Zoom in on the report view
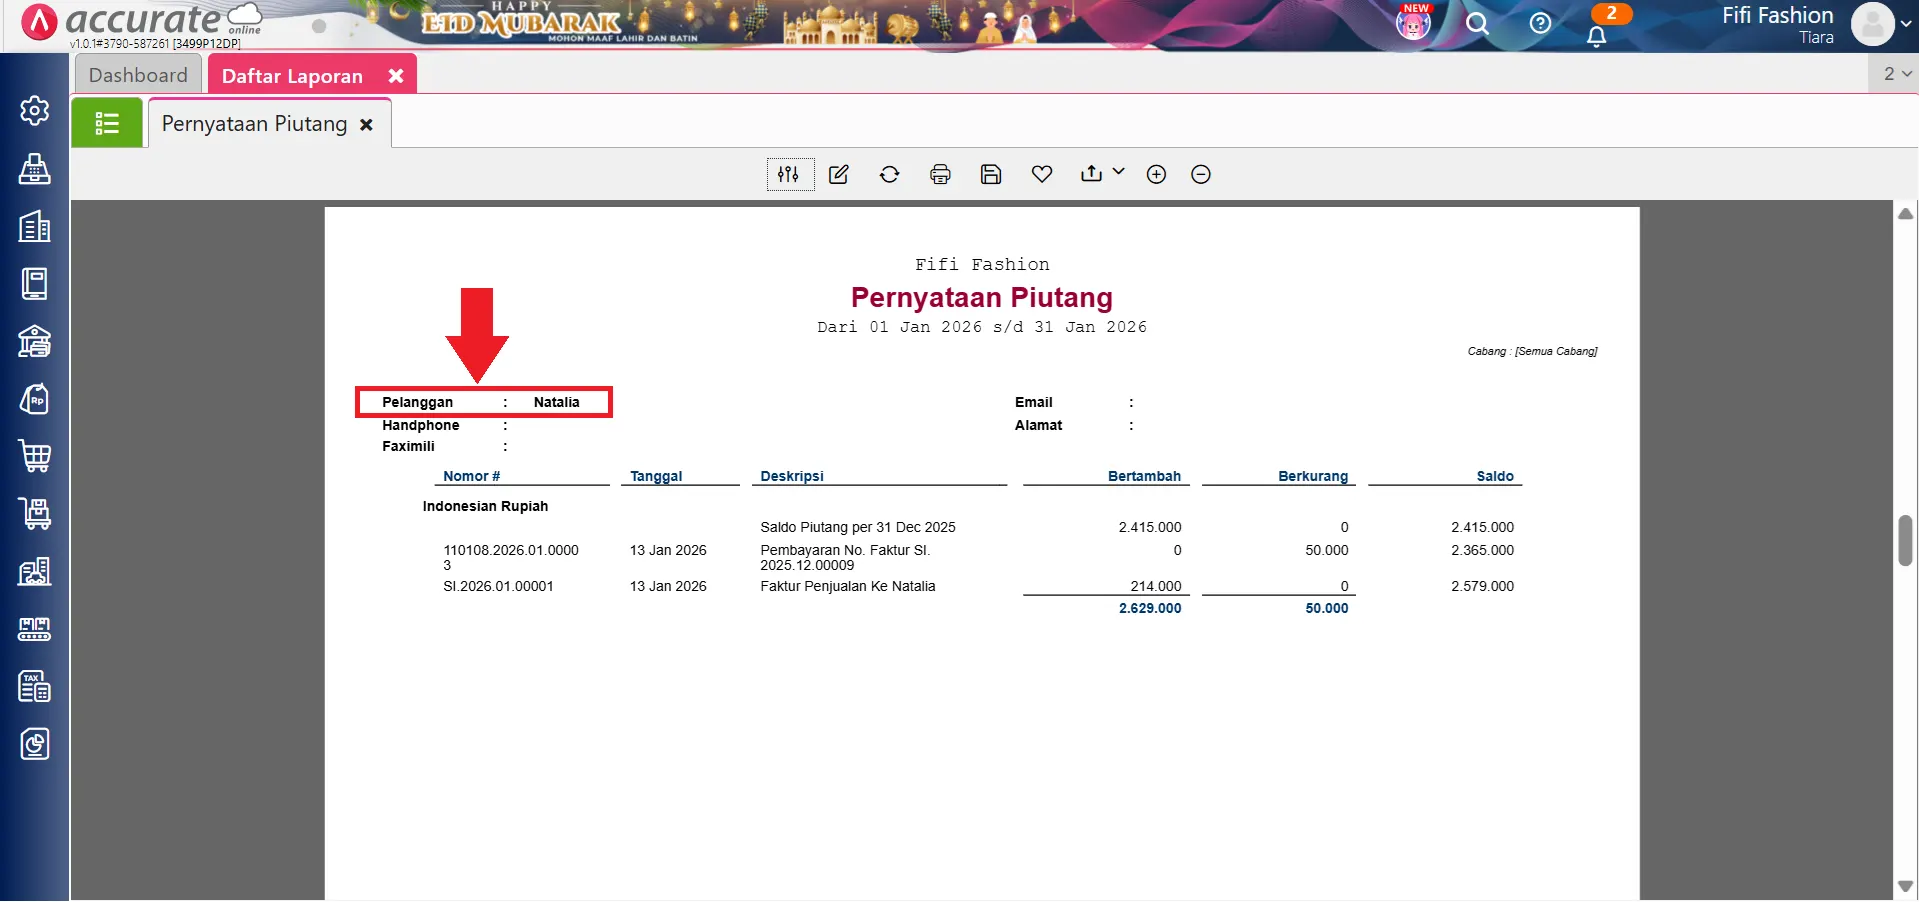 (1156, 173)
